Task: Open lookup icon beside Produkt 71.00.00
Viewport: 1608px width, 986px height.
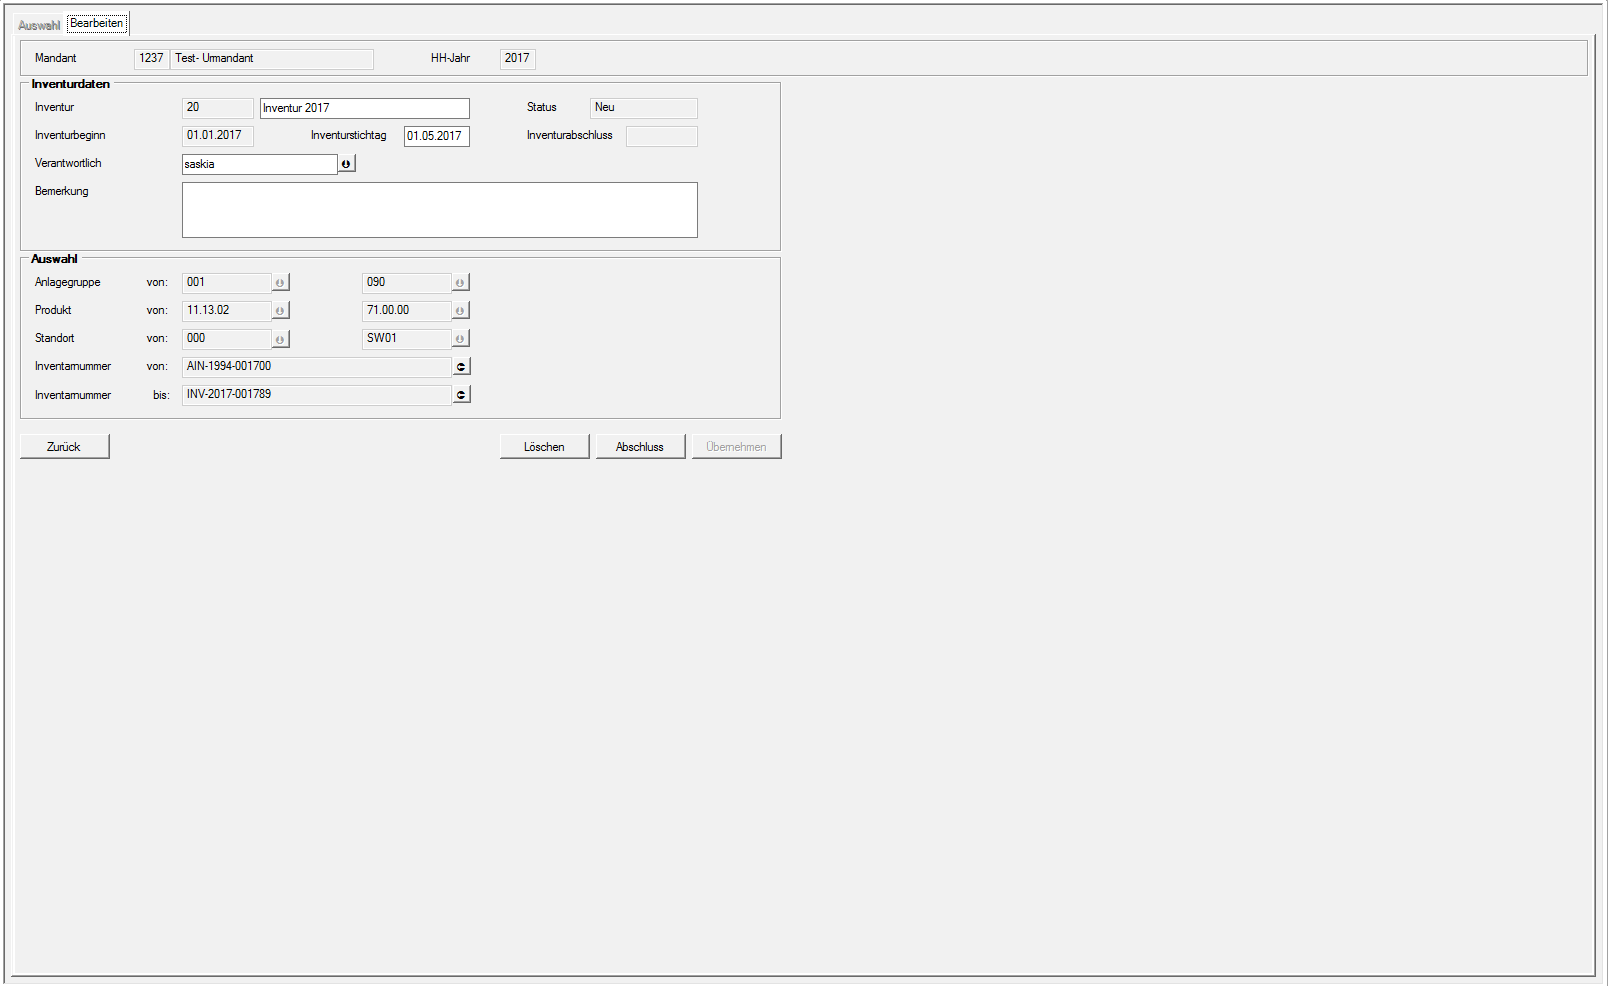Action: [460, 311]
